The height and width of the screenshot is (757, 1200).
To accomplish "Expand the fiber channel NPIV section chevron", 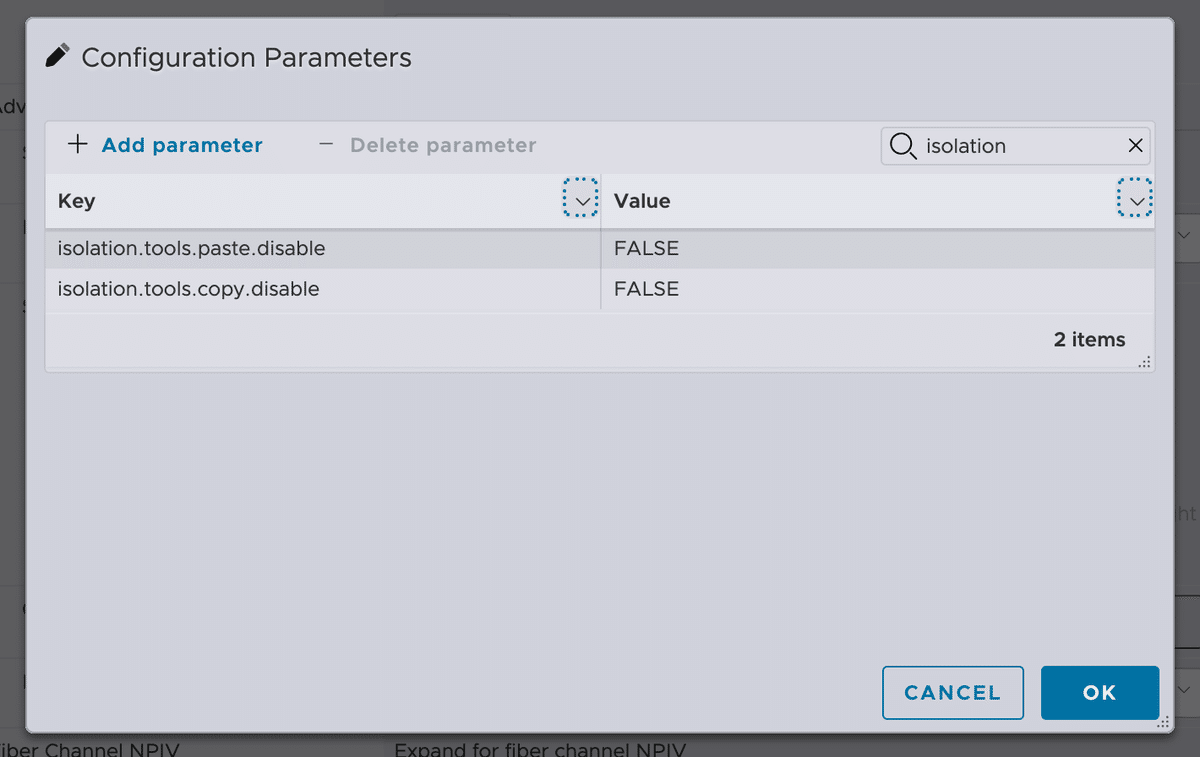I will 1183,690.
